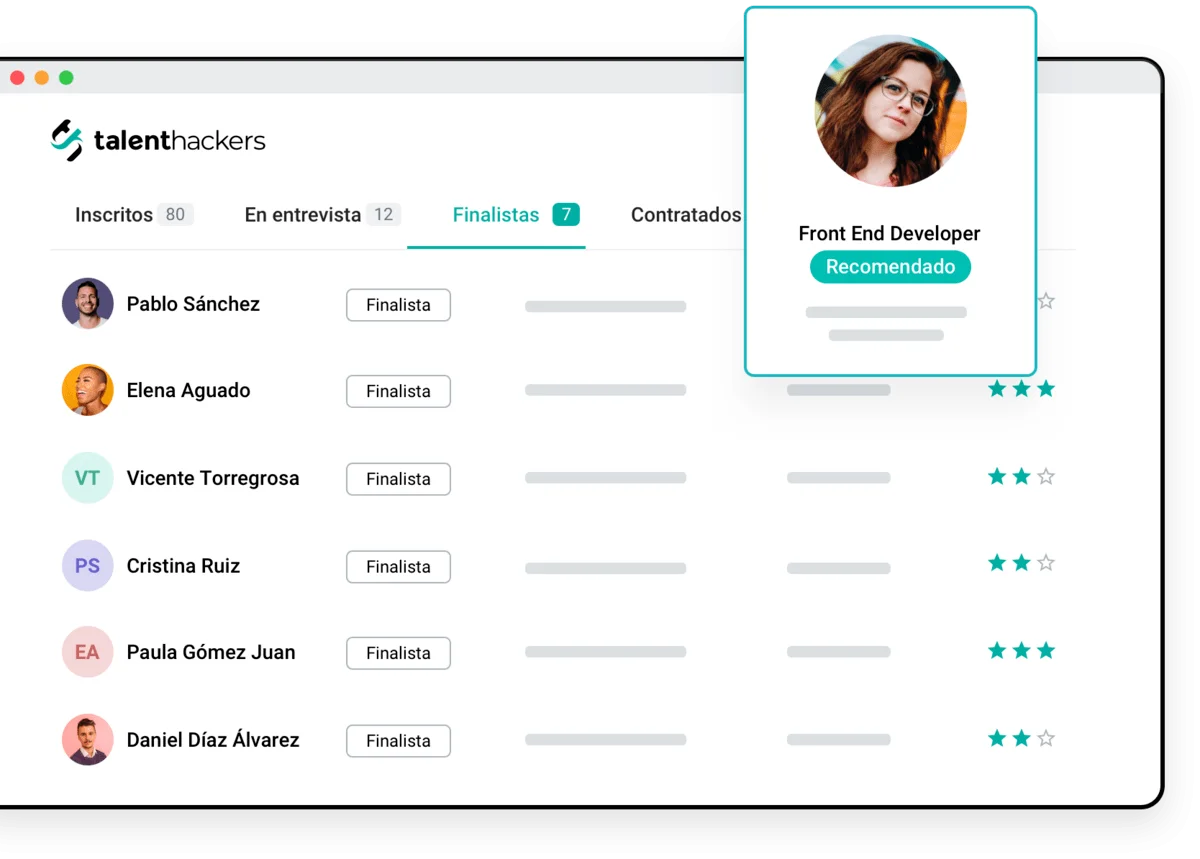Rate Cristina Ruiz with third star

click(1046, 563)
